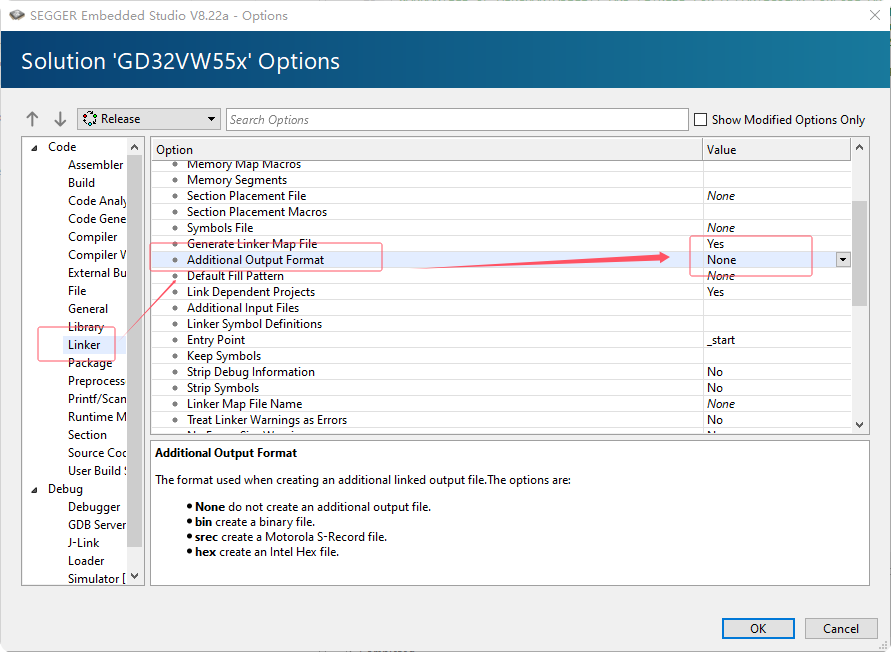Collapse the Debug tree category
Image resolution: width=891 pixels, height=652 pixels.
pos(34,489)
